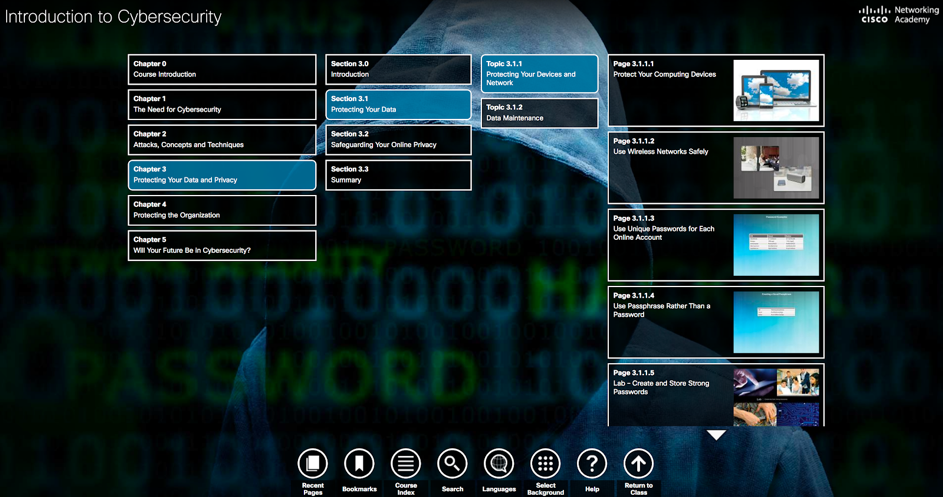Expand Chapter 1 The Need for Cybersecurity

222,105
